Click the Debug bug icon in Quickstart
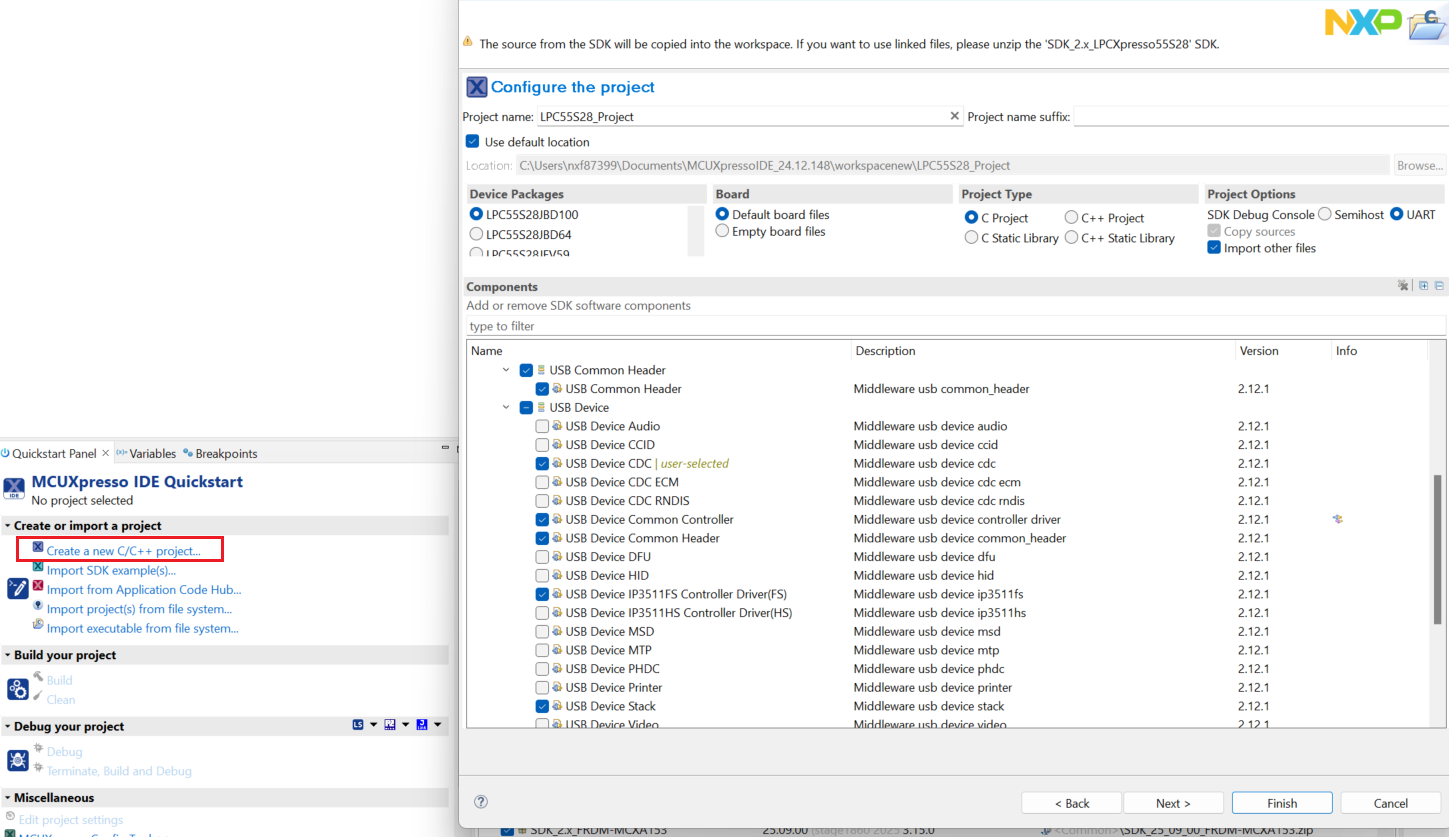Screen dimensions: 1449x837 pyautogui.click(x=17, y=760)
